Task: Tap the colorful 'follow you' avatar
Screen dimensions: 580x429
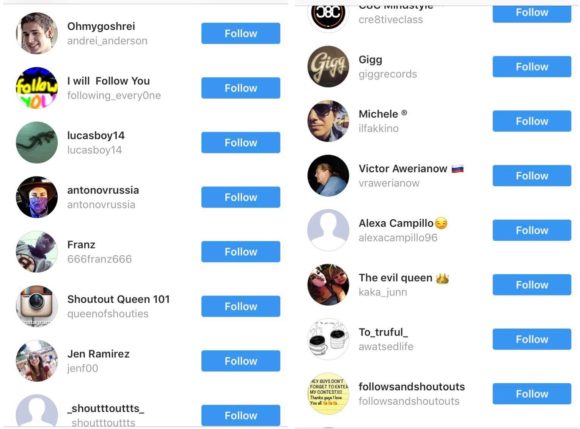Action: click(x=37, y=88)
